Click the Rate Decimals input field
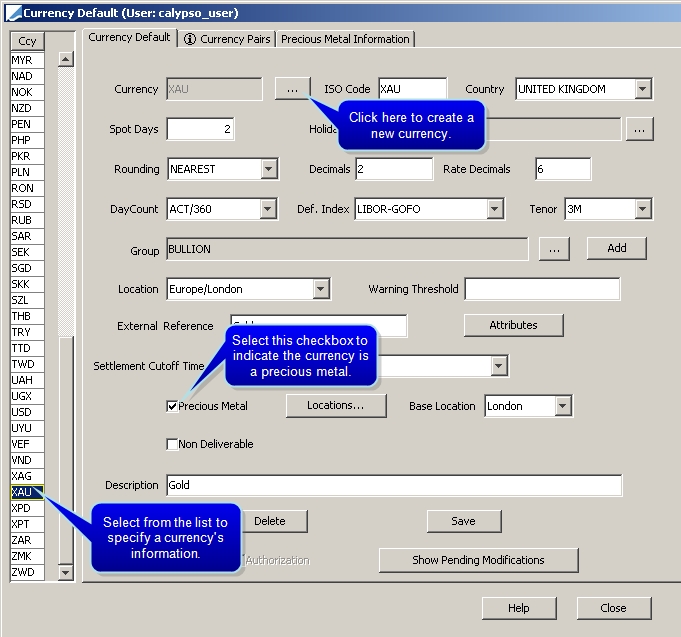This screenshot has width=681, height=637. click(x=563, y=169)
